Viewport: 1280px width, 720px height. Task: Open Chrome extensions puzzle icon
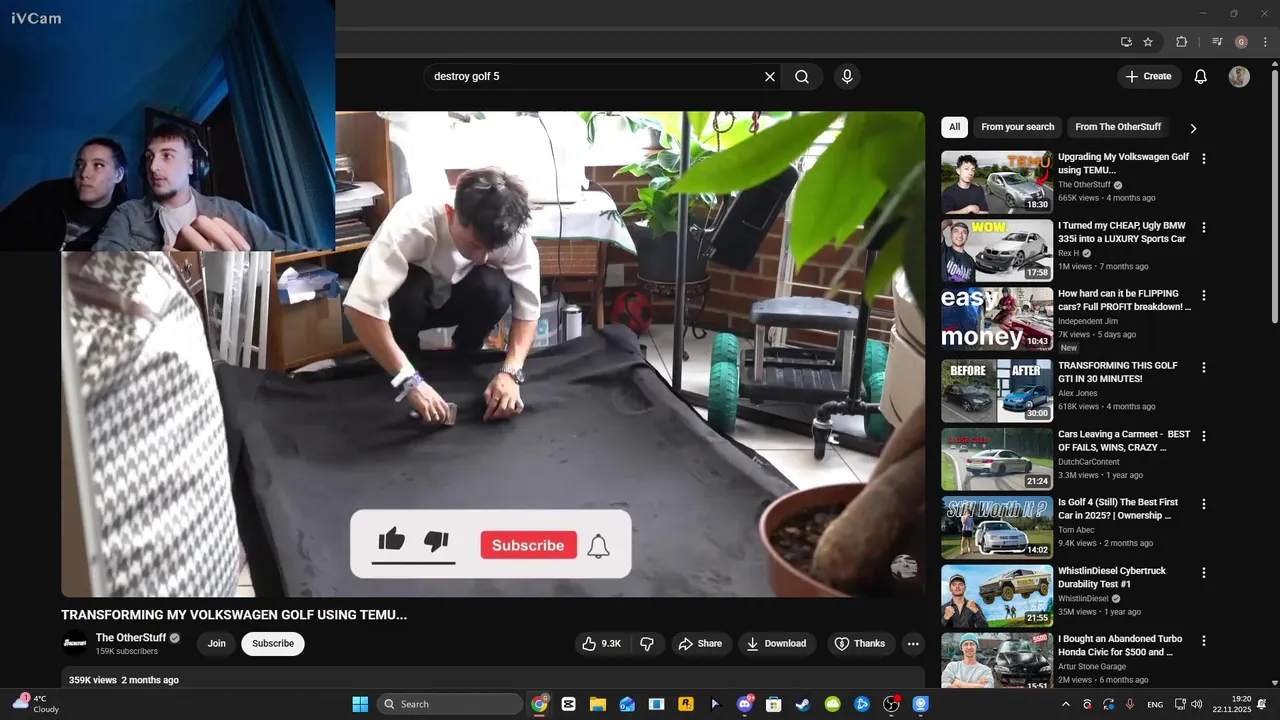1181,42
